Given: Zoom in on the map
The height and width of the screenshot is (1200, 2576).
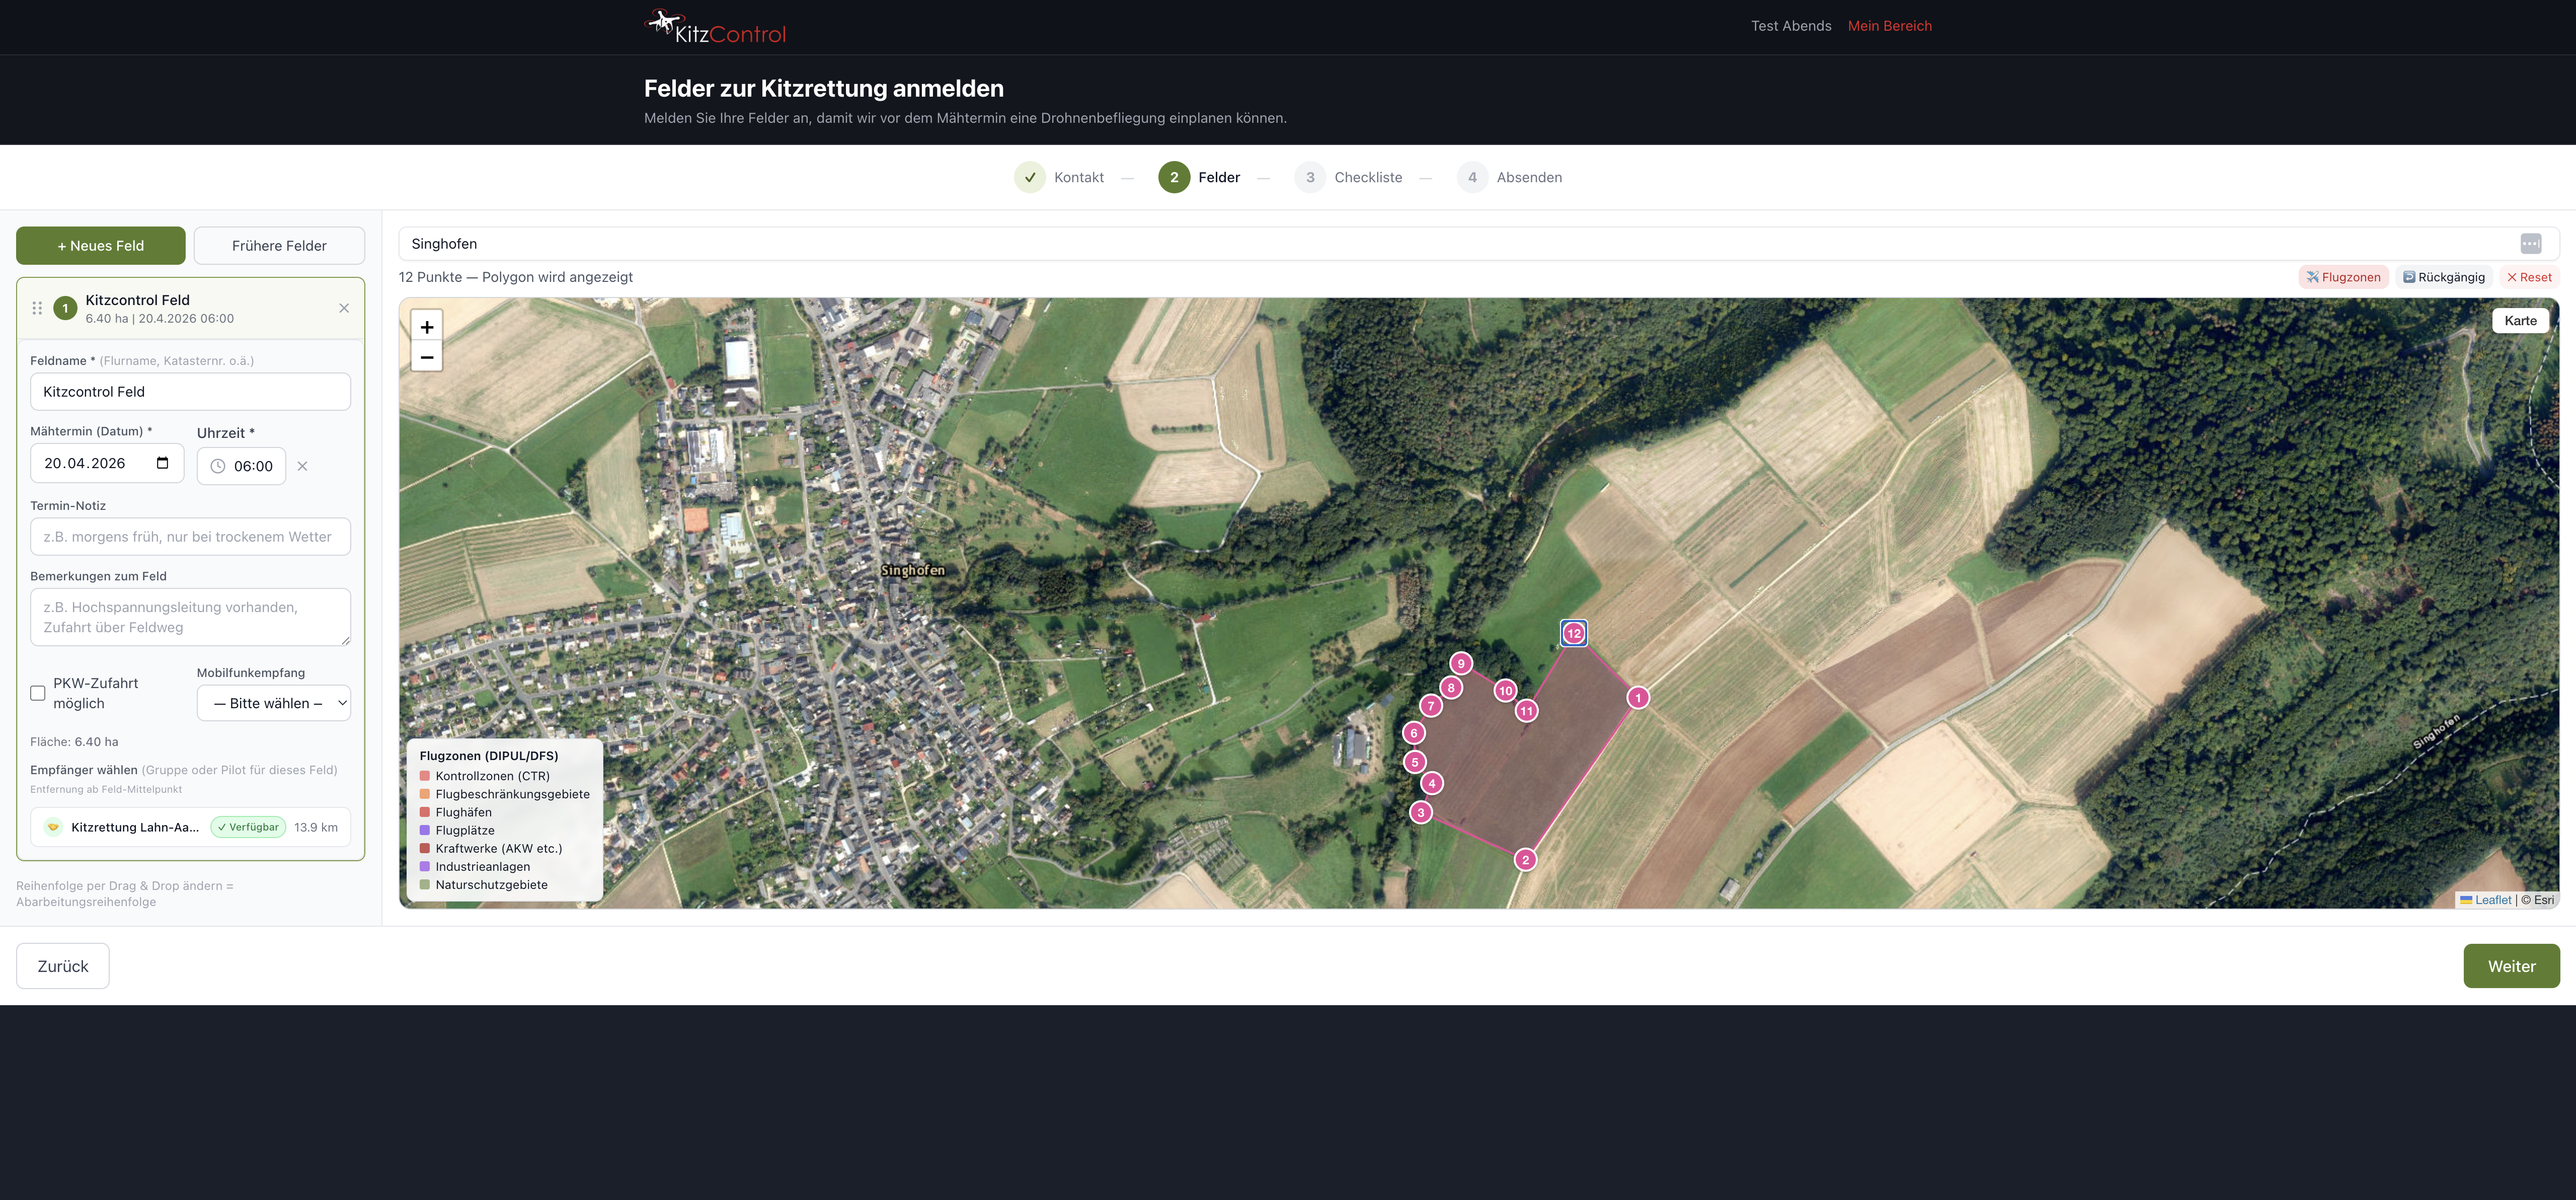Looking at the screenshot, I should click(427, 327).
